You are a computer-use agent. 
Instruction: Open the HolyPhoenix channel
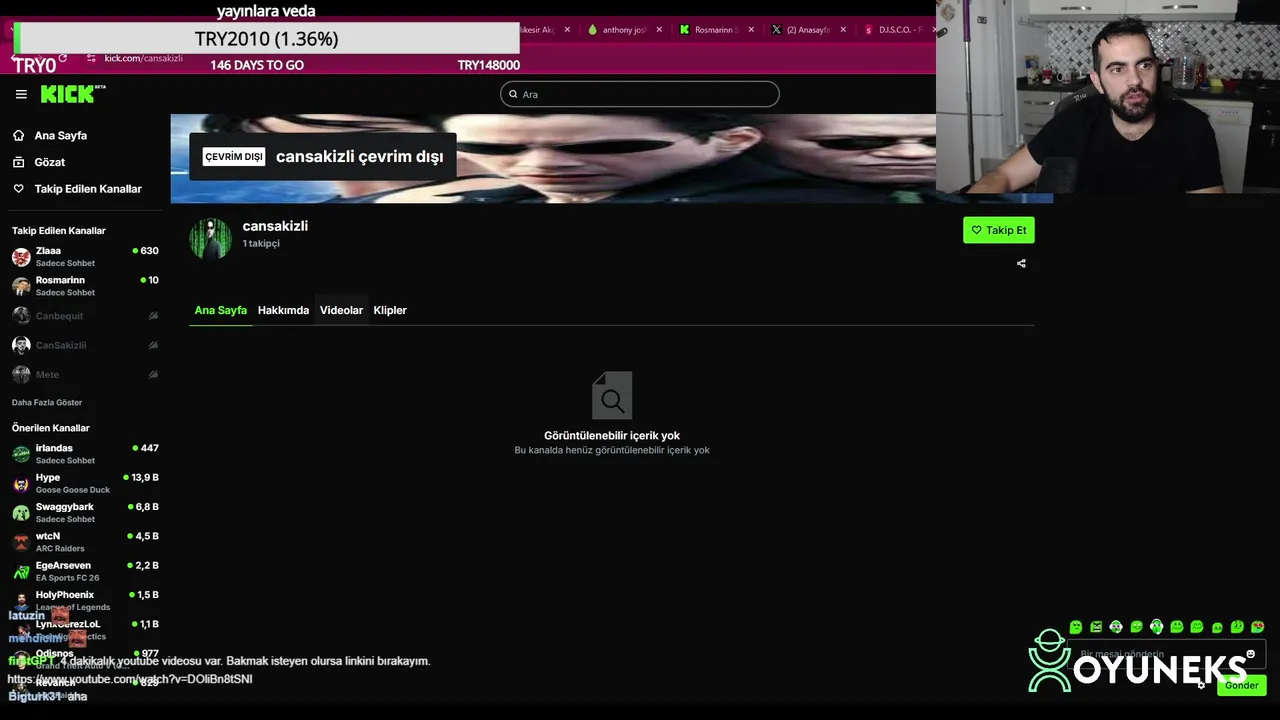pos(85,601)
